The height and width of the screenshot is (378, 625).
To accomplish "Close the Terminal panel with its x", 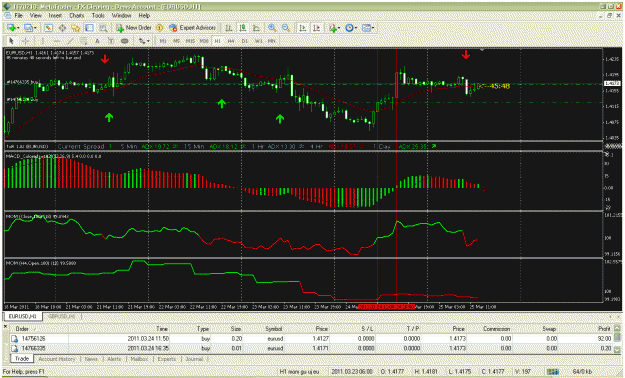I will point(6,327).
